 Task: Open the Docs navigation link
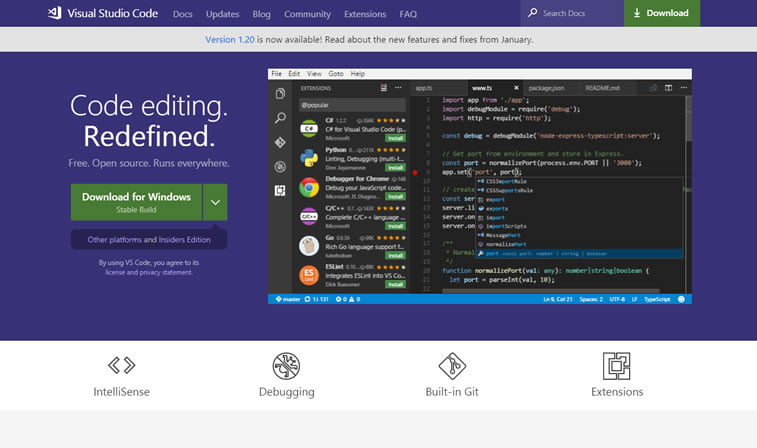(182, 14)
